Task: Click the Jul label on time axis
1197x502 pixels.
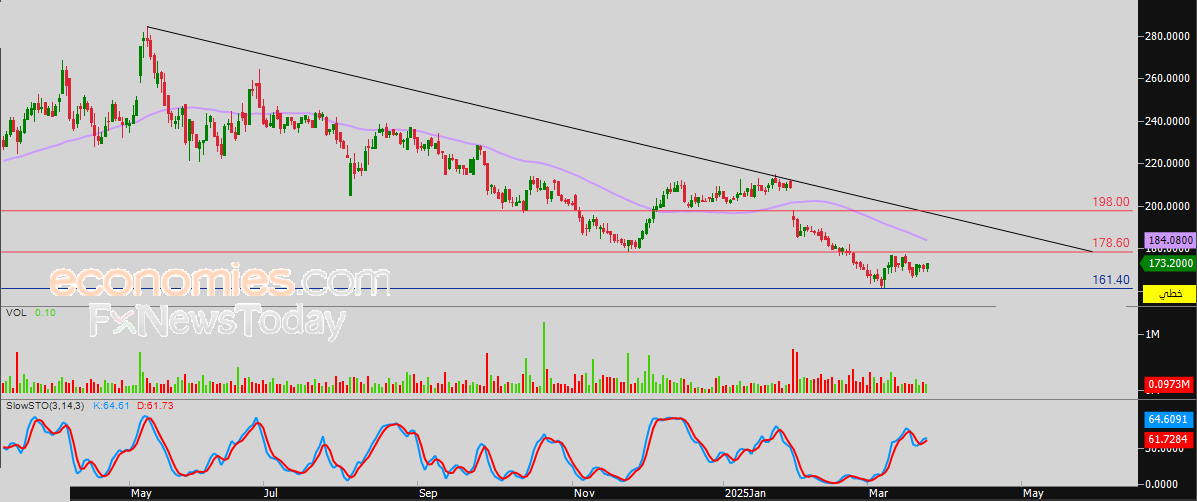Action: pos(269,494)
